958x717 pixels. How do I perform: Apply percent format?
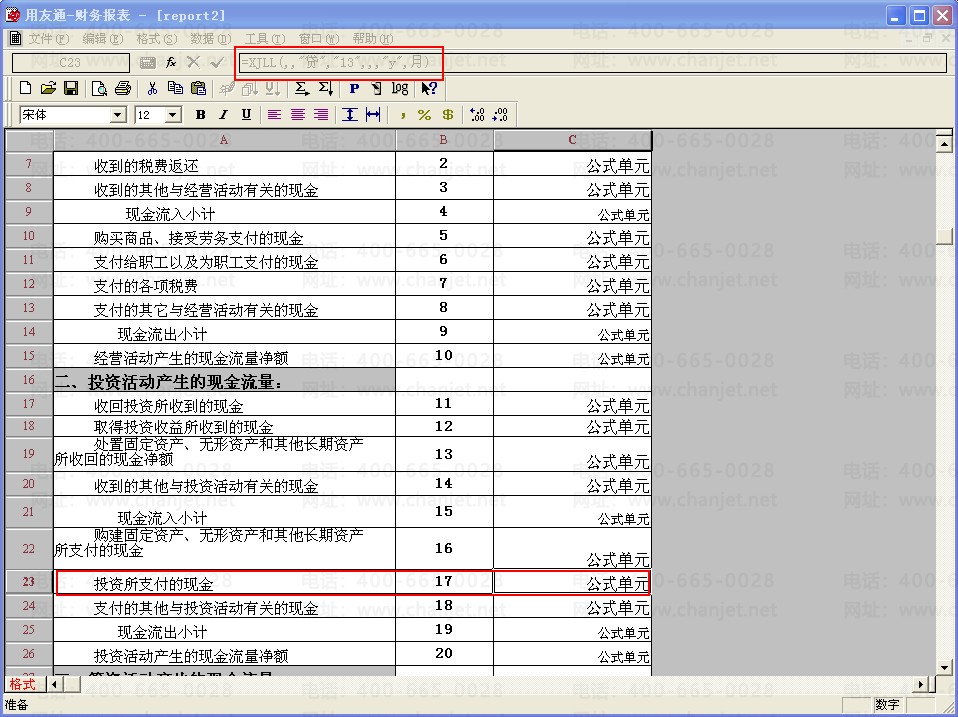click(x=425, y=115)
